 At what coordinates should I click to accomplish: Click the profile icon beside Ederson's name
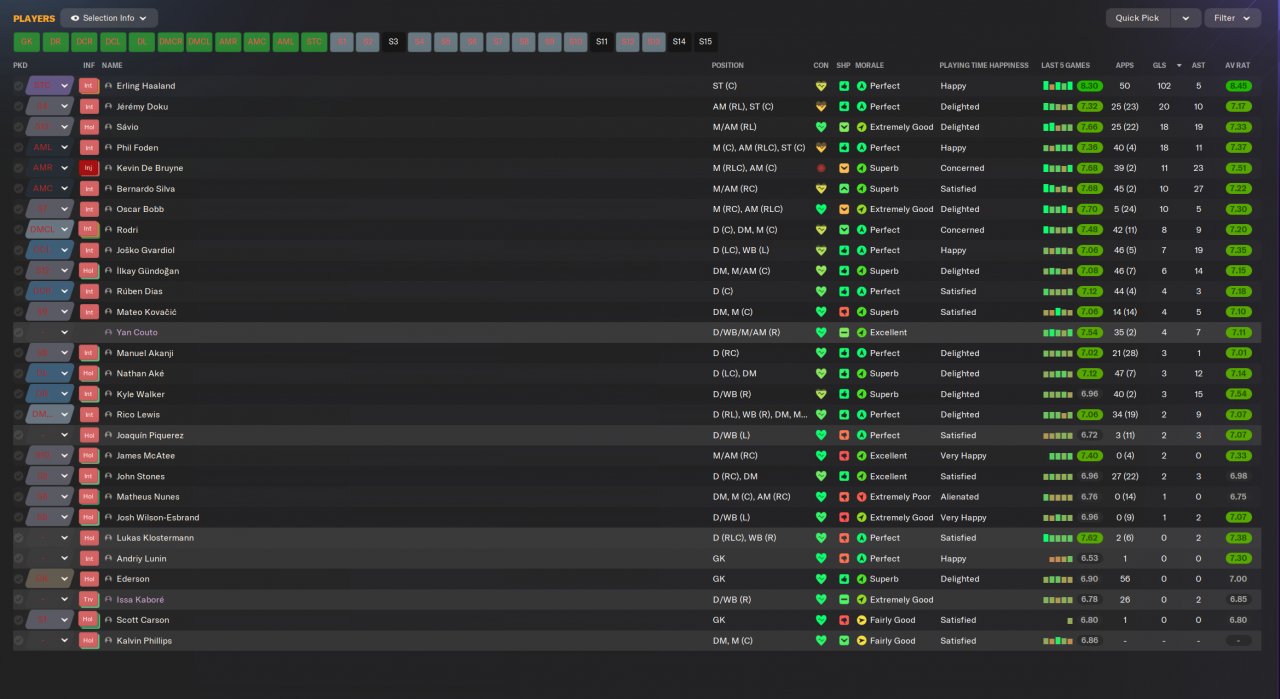pos(109,579)
